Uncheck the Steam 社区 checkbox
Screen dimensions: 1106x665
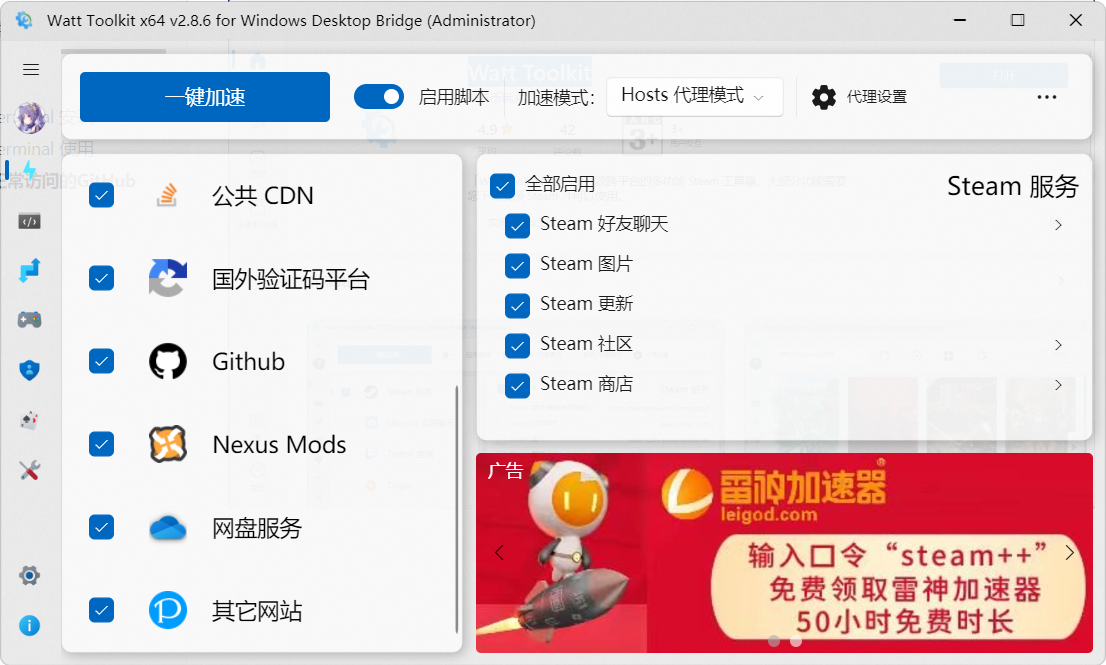click(x=518, y=346)
